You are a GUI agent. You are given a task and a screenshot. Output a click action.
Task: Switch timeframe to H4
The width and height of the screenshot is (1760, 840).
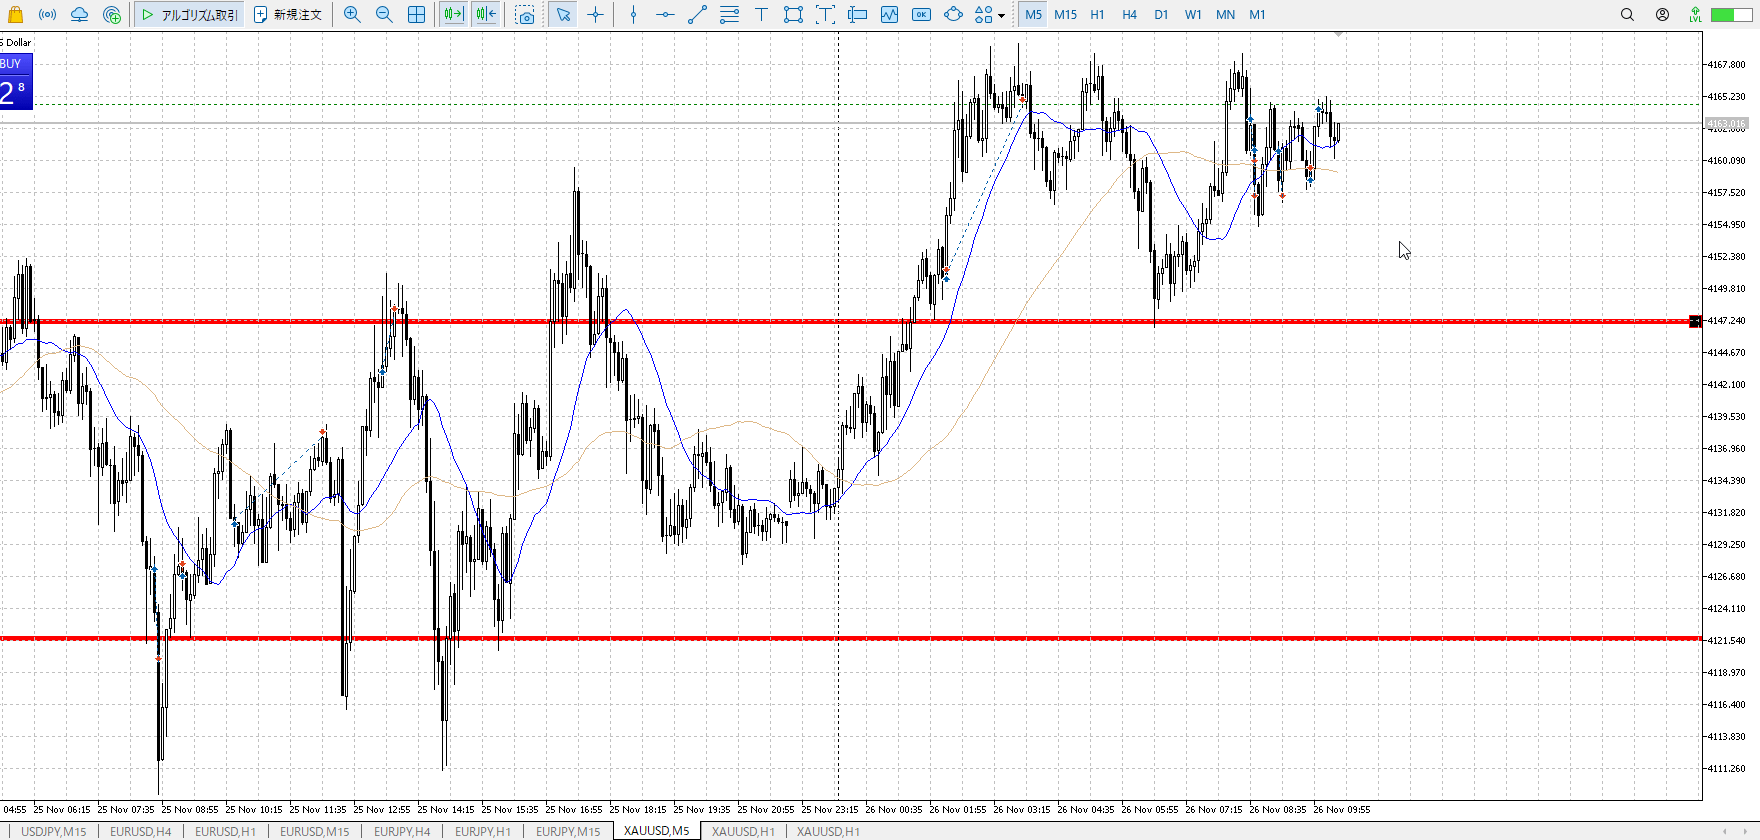pyautogui.click(x=1129, y=14)
